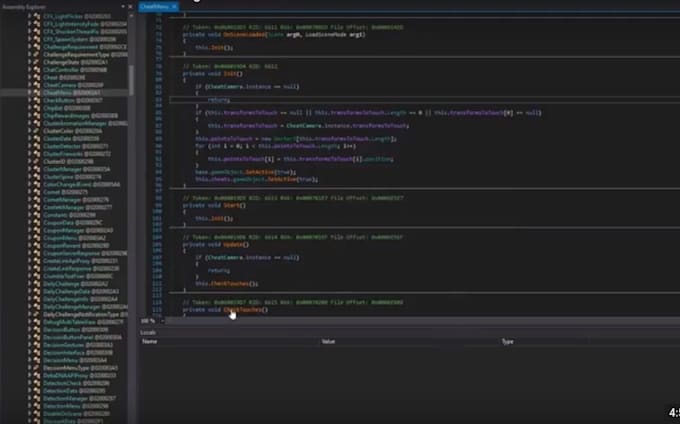Click the enum icon beside ChallengeState
680x424 pixels.
37,62
